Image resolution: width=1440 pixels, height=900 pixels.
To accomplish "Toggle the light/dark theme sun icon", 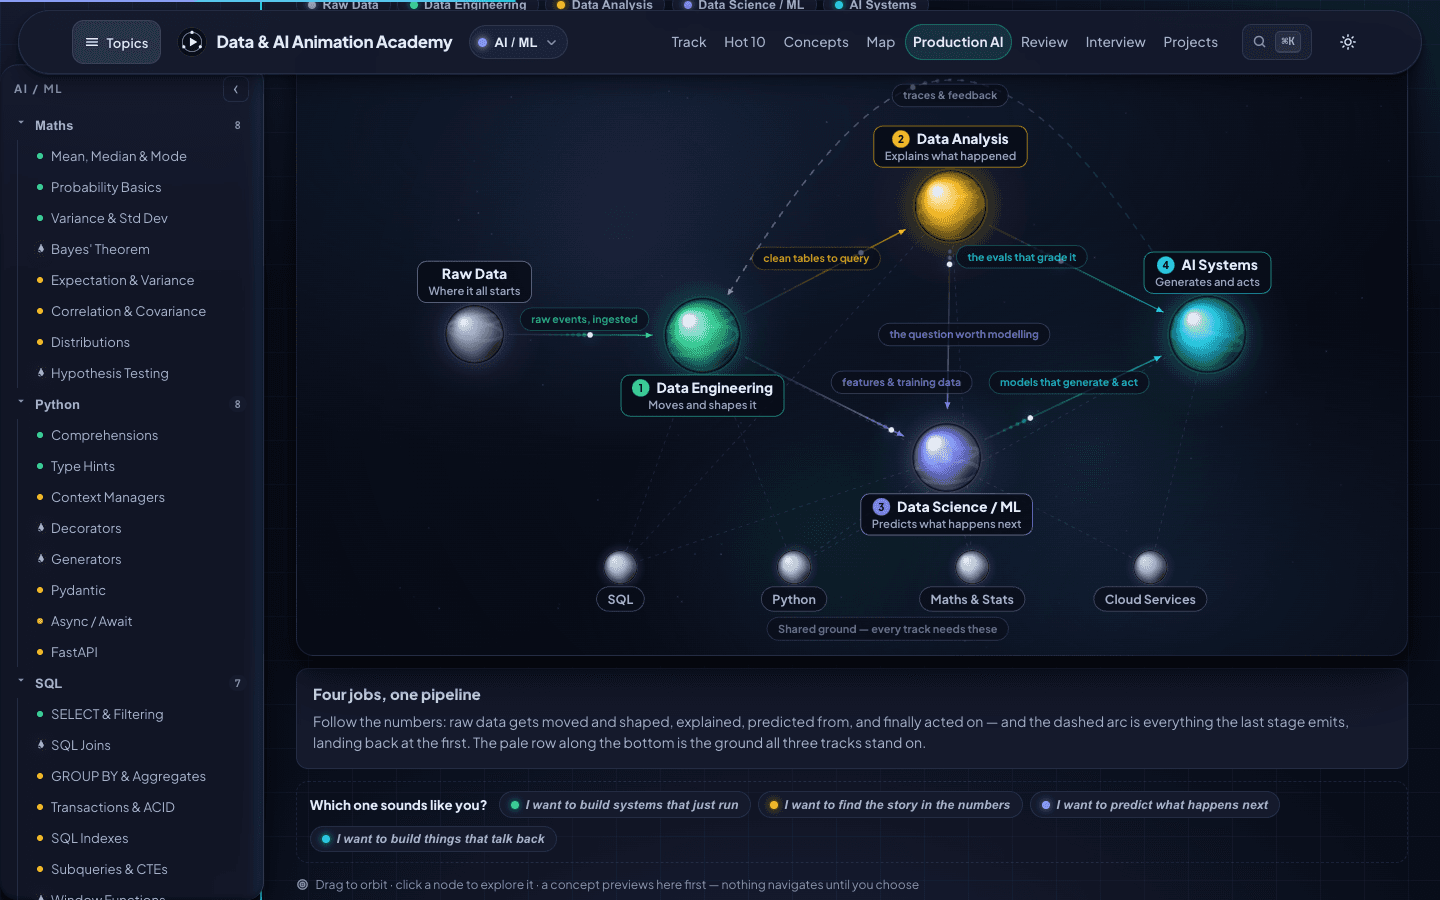I will (1348, 42).
